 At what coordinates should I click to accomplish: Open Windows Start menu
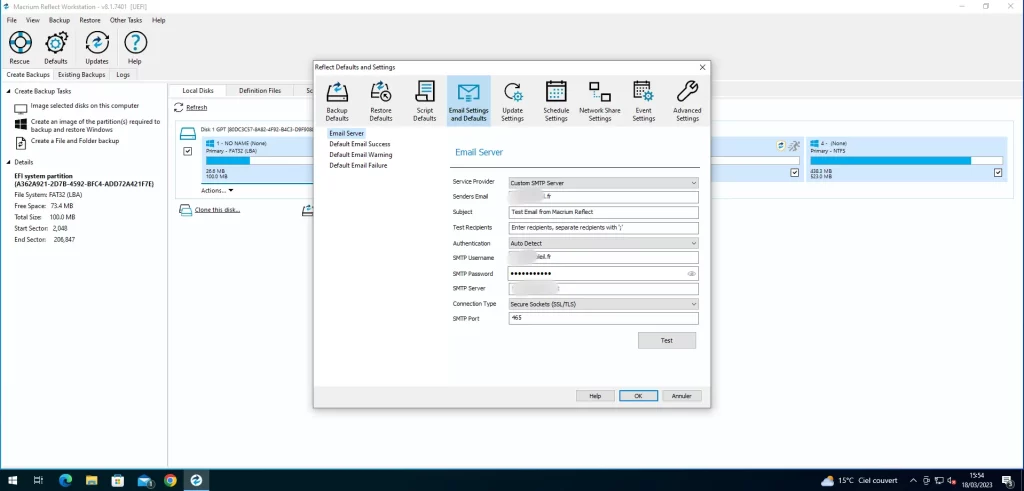tap(12, 481)
